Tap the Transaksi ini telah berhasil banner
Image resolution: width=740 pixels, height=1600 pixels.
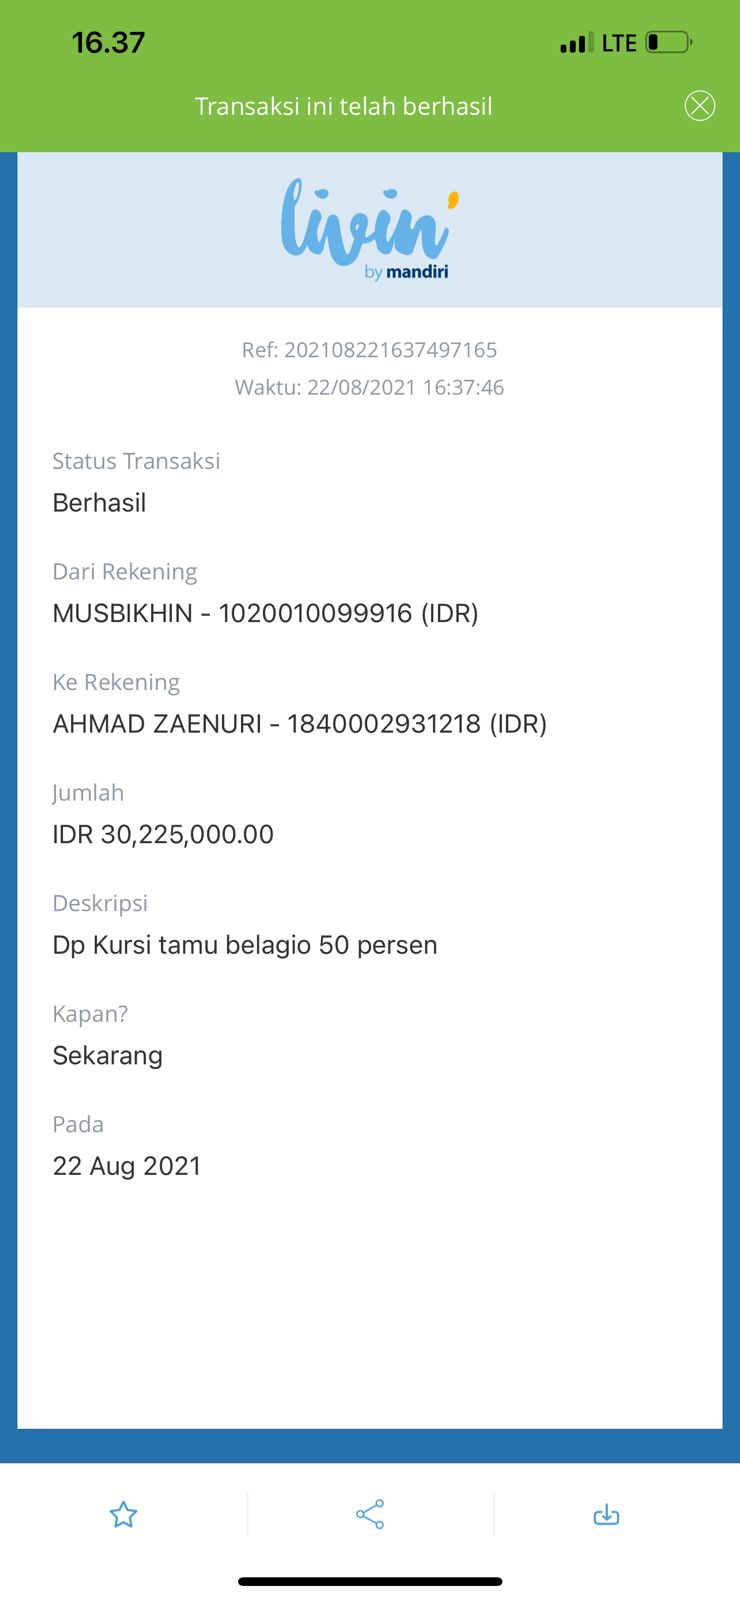343,106
